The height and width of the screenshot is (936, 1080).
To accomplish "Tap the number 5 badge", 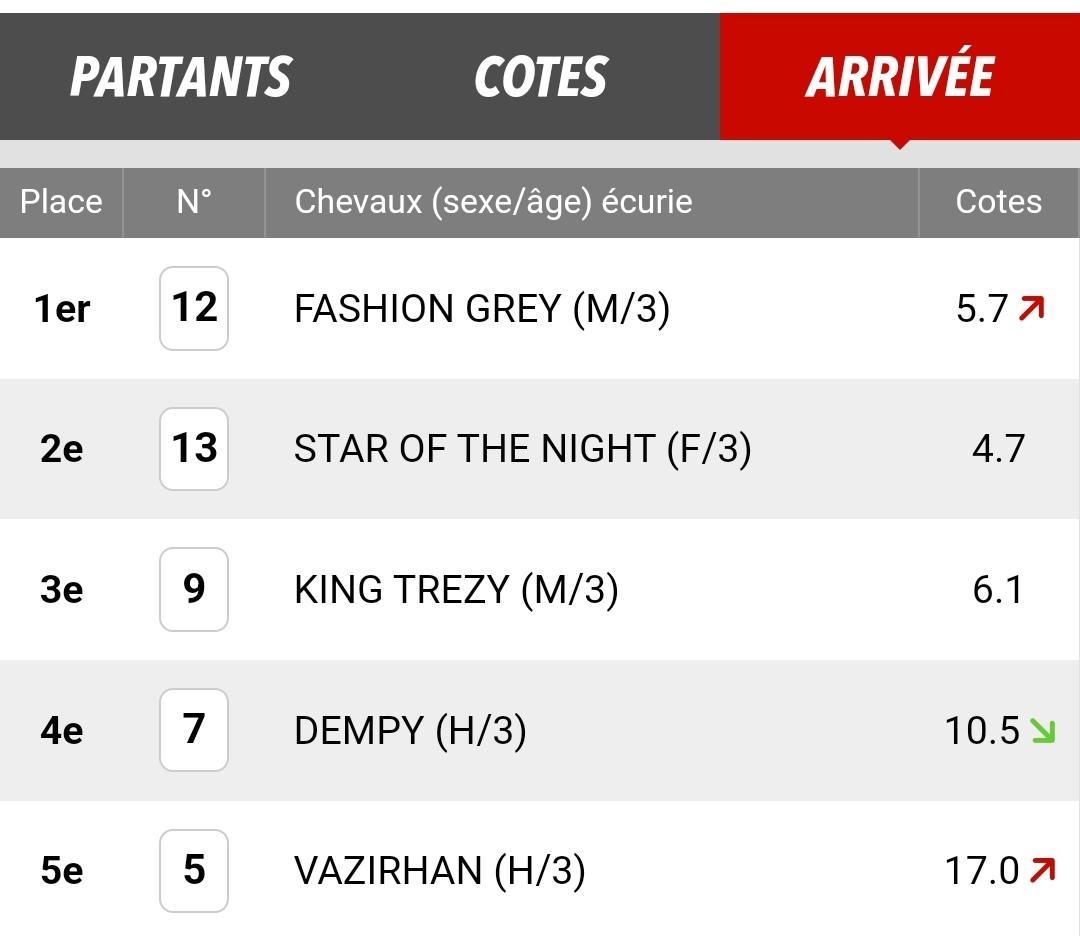I will point(194,871).
